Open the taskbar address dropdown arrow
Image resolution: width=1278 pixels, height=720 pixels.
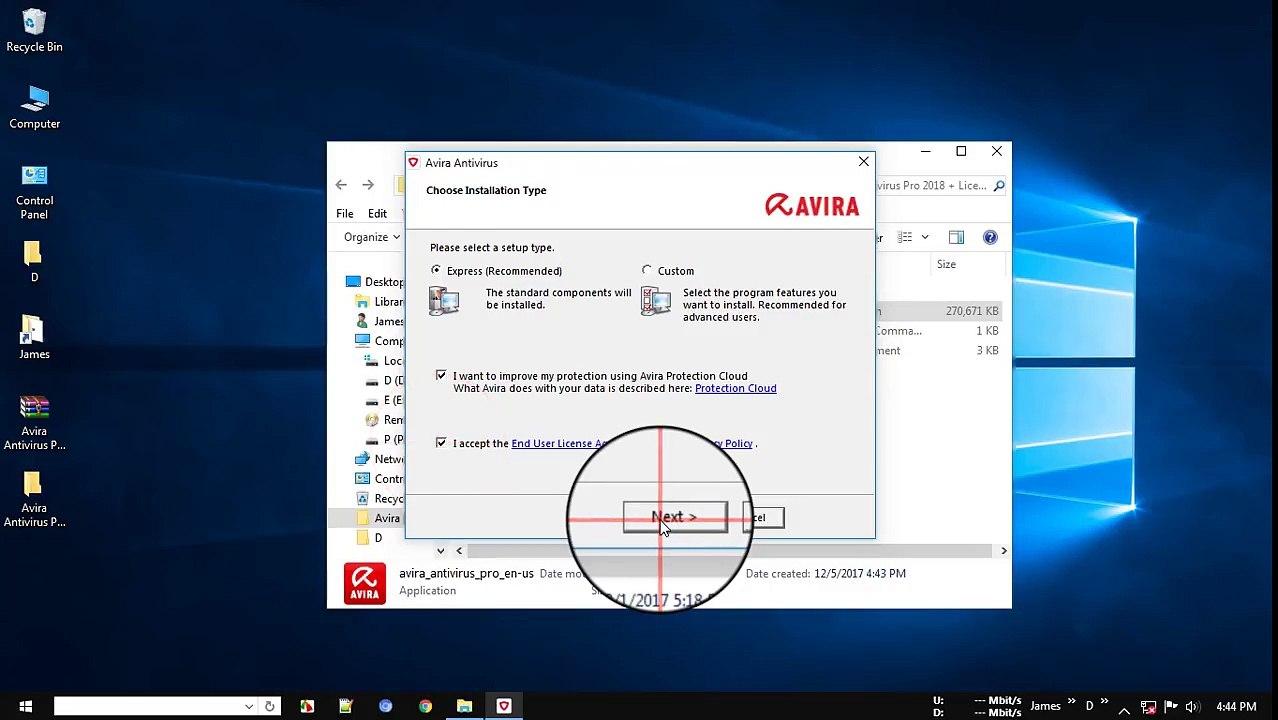[249, 706]
